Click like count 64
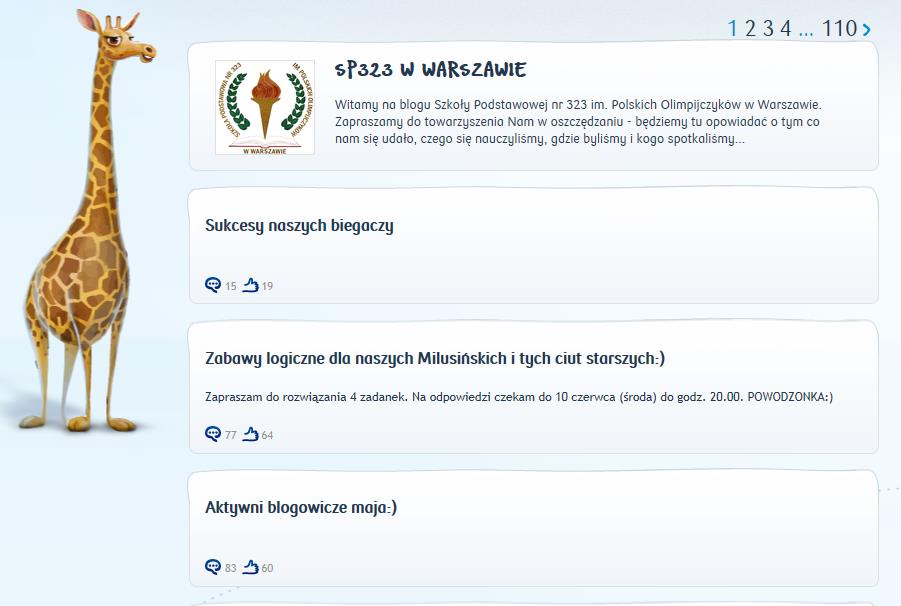The height and width of the screenshot is (606, 901). click(268, 435)
